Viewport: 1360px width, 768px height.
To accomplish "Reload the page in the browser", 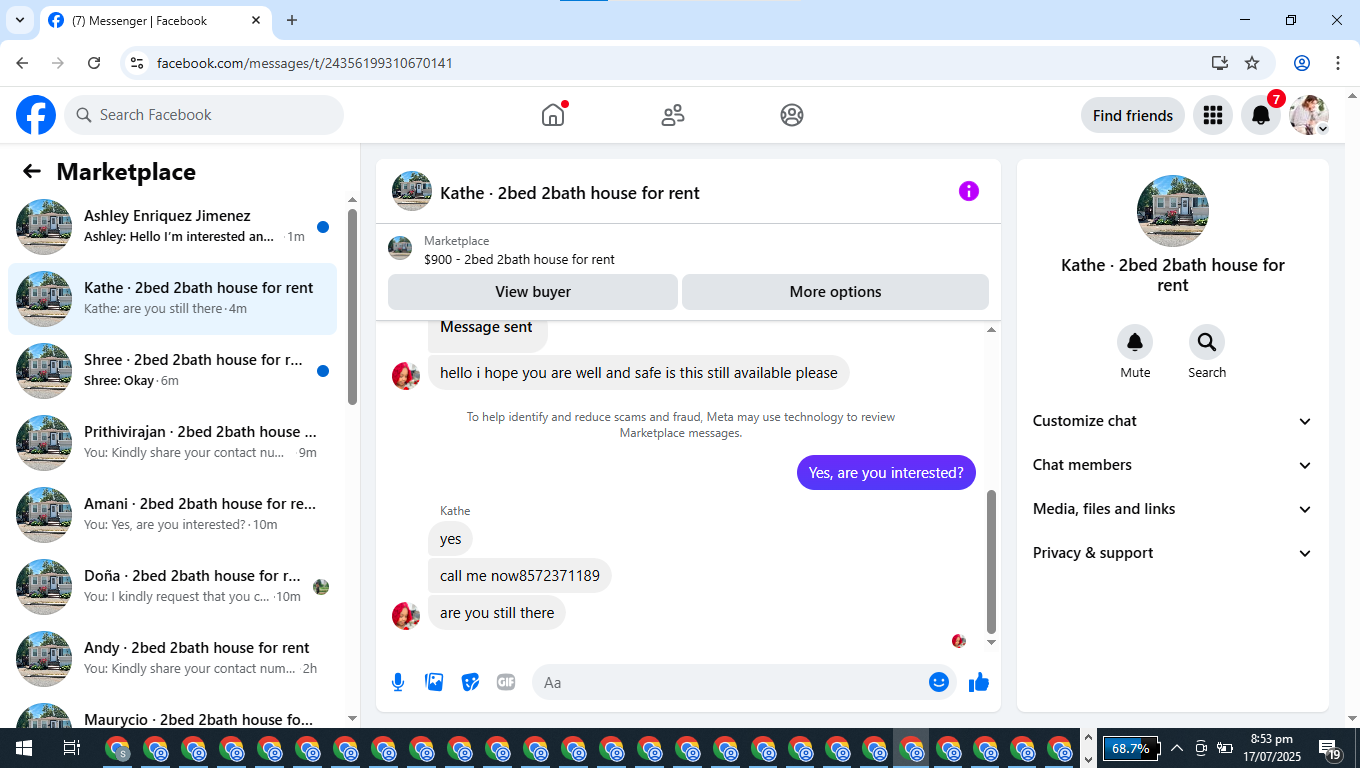I will coord(94,63).
